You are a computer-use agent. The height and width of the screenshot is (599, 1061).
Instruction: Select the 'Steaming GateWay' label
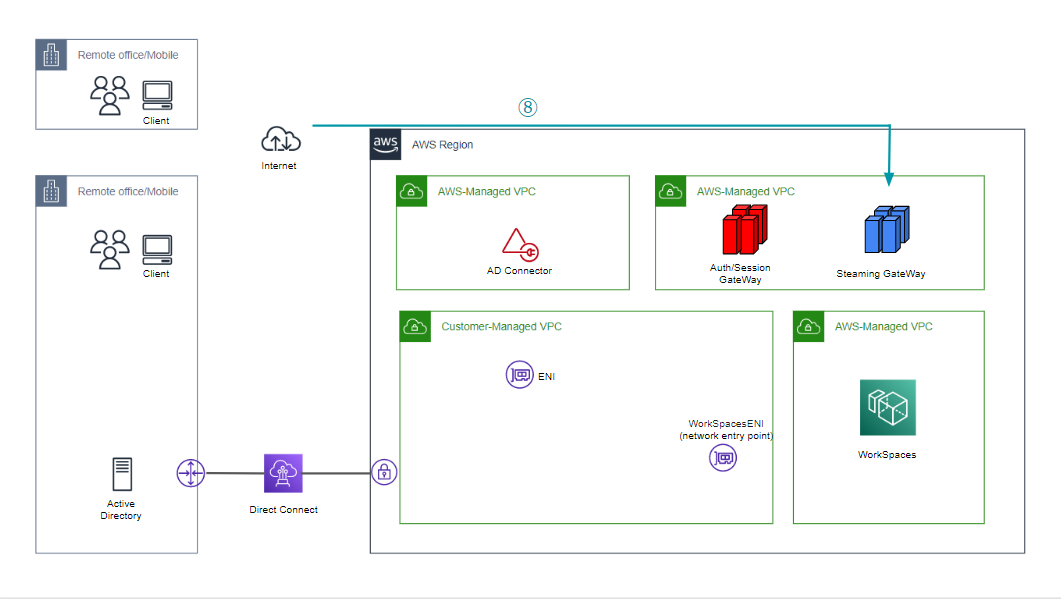880,273
